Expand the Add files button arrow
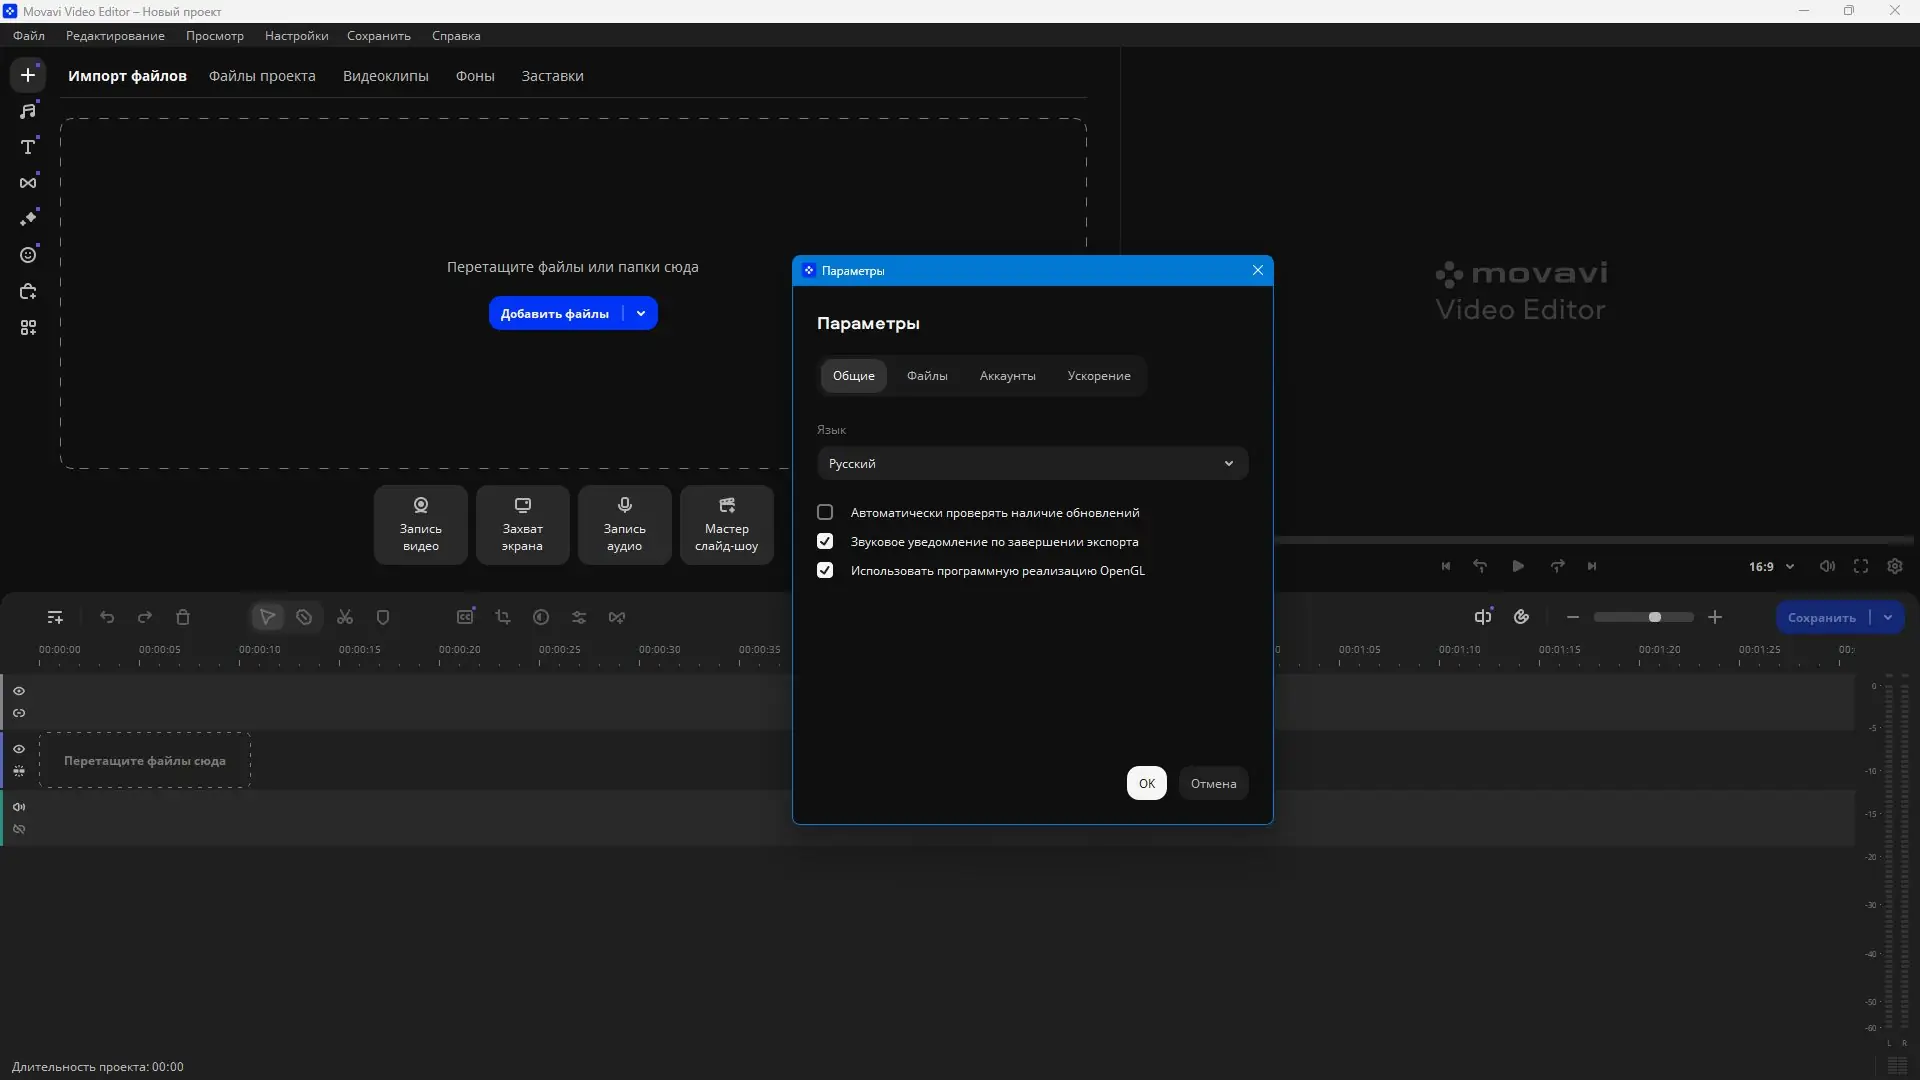 pyautogui.click(x=641, y=314)
